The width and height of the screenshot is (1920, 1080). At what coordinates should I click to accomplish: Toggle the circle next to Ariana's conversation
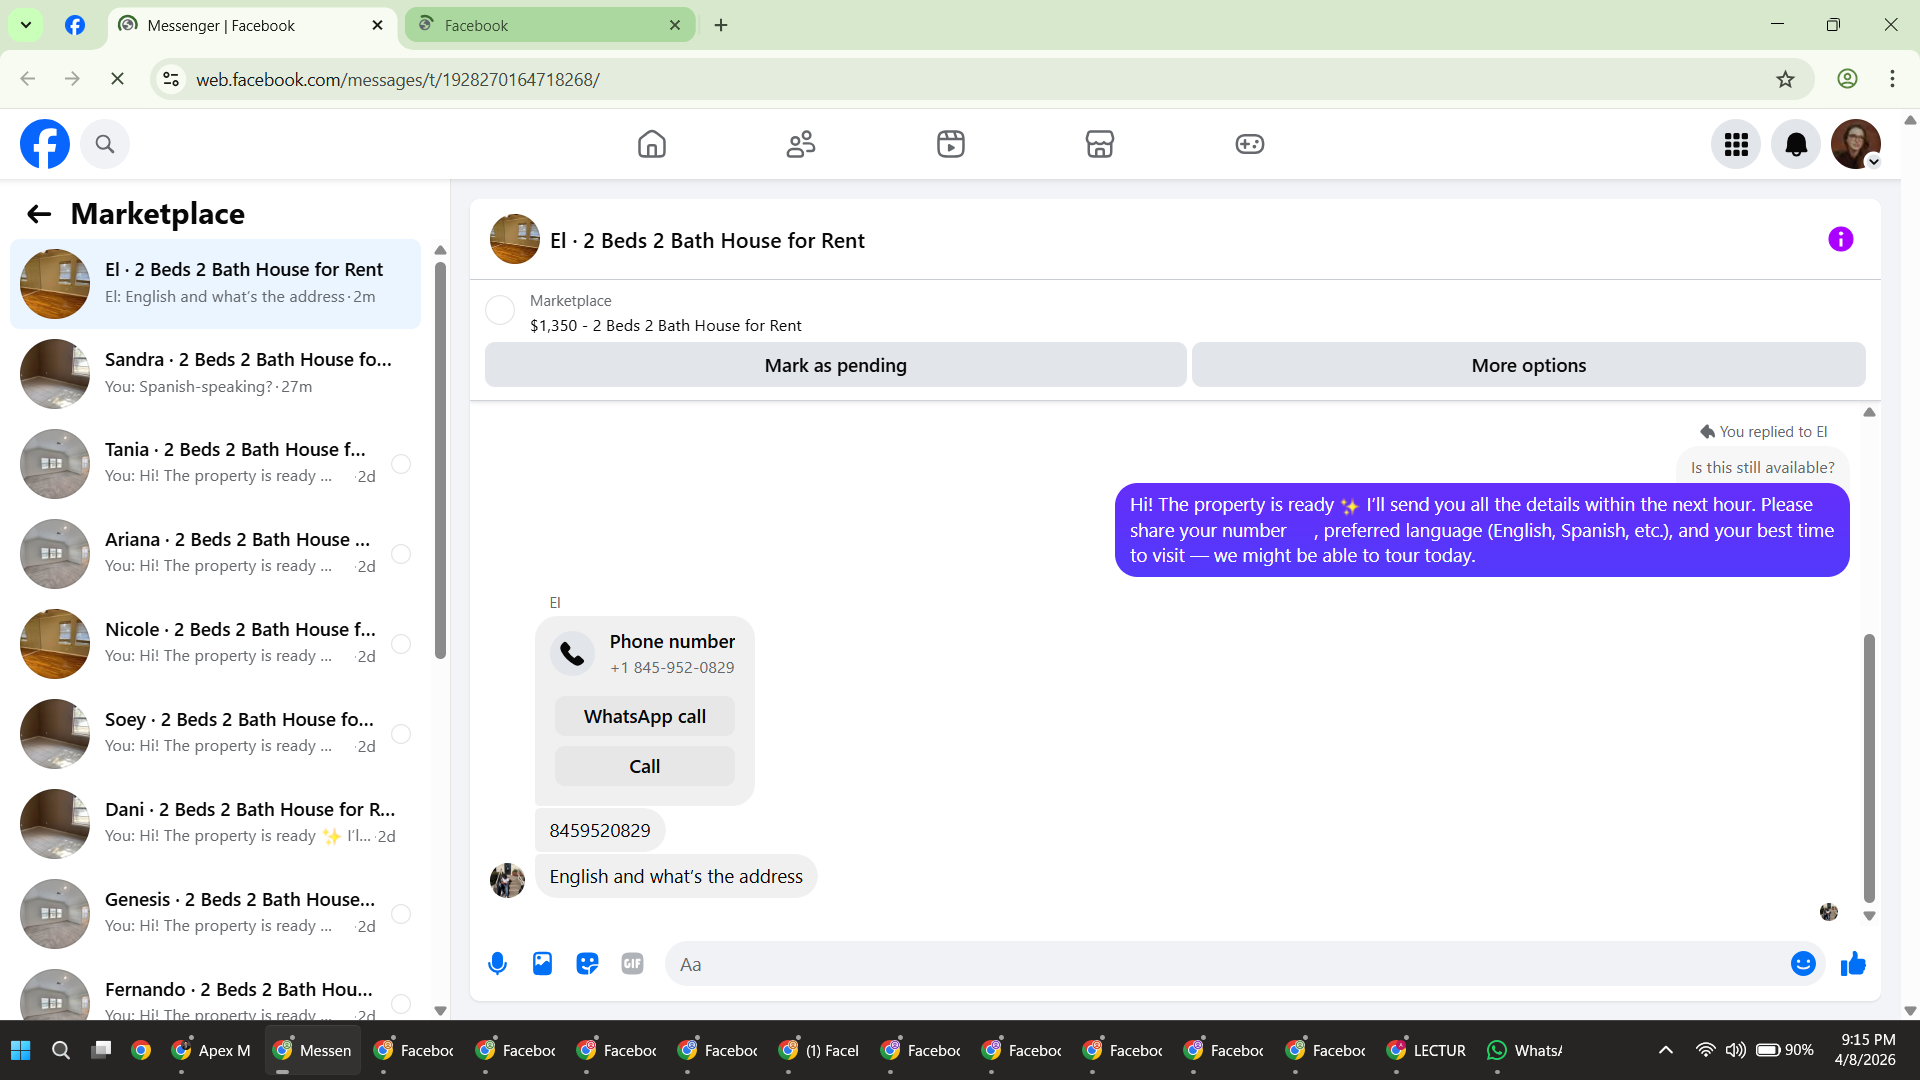click(x=401, y=554)
